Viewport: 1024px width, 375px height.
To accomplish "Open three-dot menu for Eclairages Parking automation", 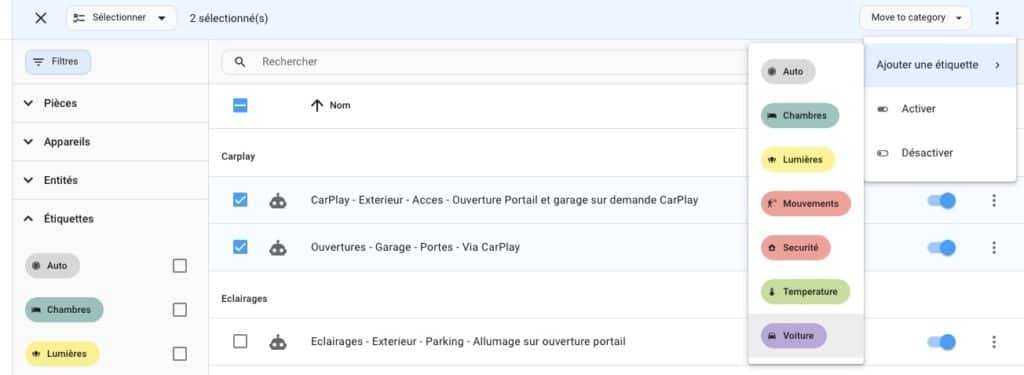I will [x=993, y=342].
